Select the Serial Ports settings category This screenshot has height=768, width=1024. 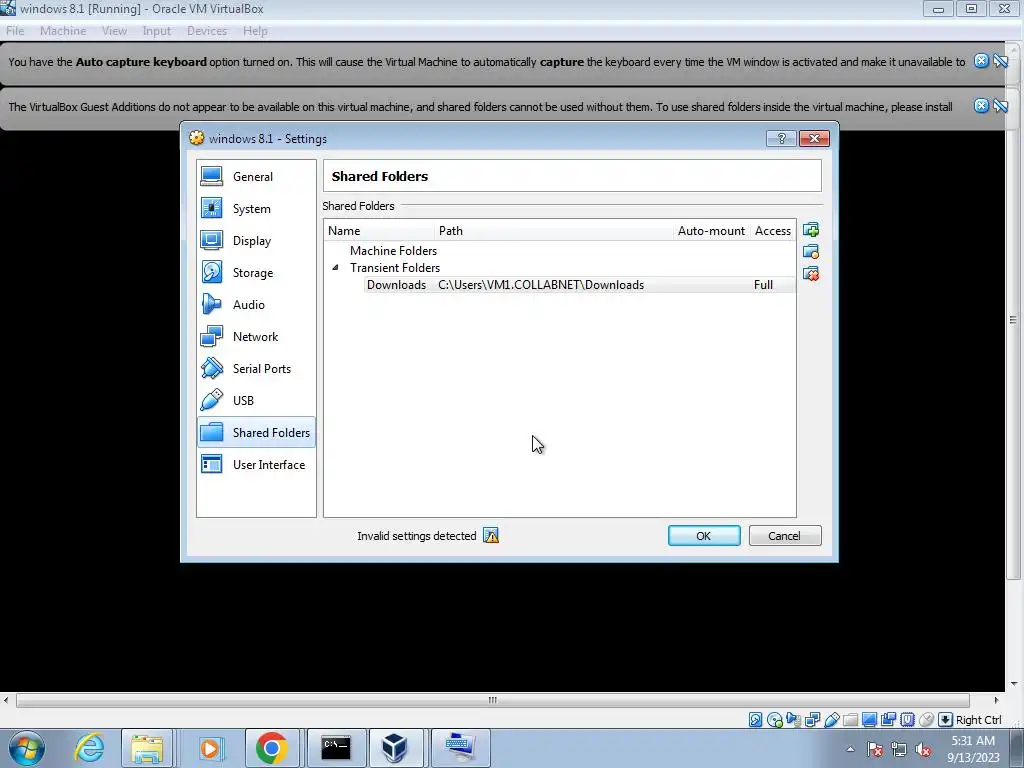click(x=256, y=369)
